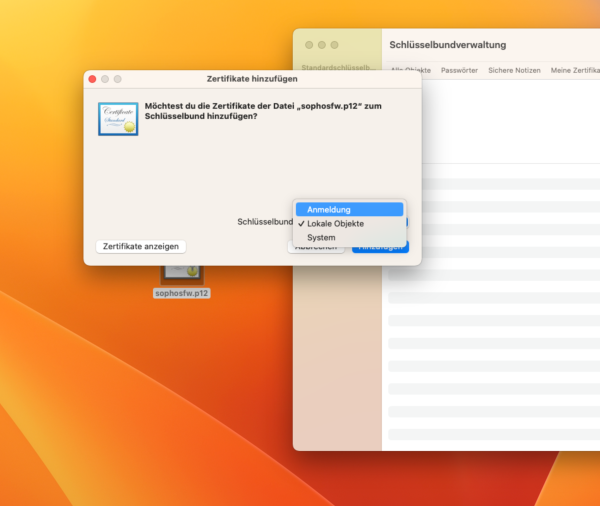Click the sophosfw.p12 file name label
The image size is (600, 506).
(181, 294)
